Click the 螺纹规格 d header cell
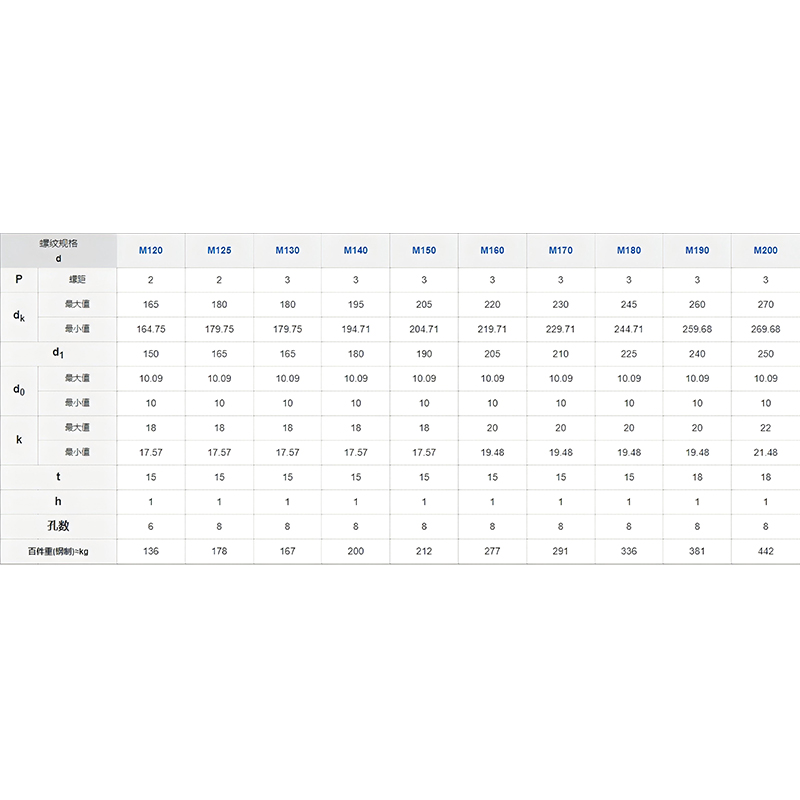Viewport: 800px width, 800px height. (58, 250)
